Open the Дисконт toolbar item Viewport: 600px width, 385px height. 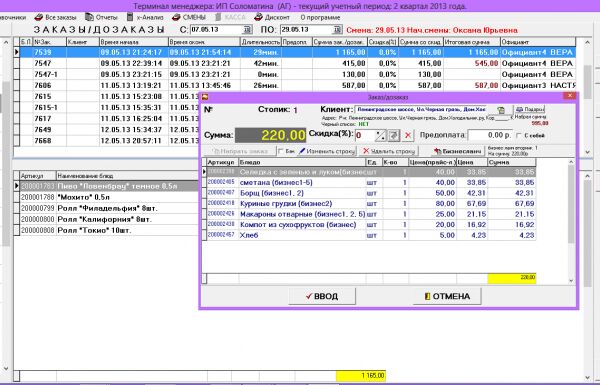(x=272, y=17)
